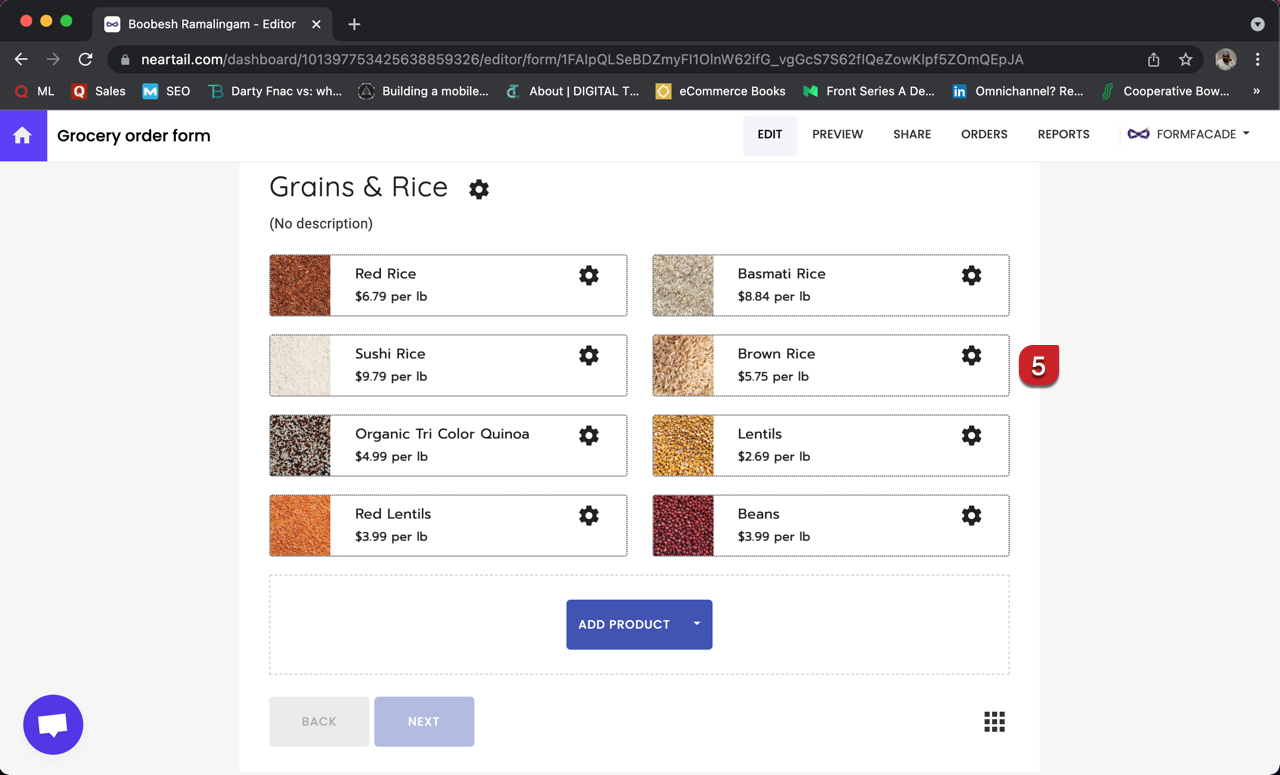1280x775 pixels.
Task: Open settings gear for Basmati Rice
Action: pyautogui.click(x=971, y=275)
